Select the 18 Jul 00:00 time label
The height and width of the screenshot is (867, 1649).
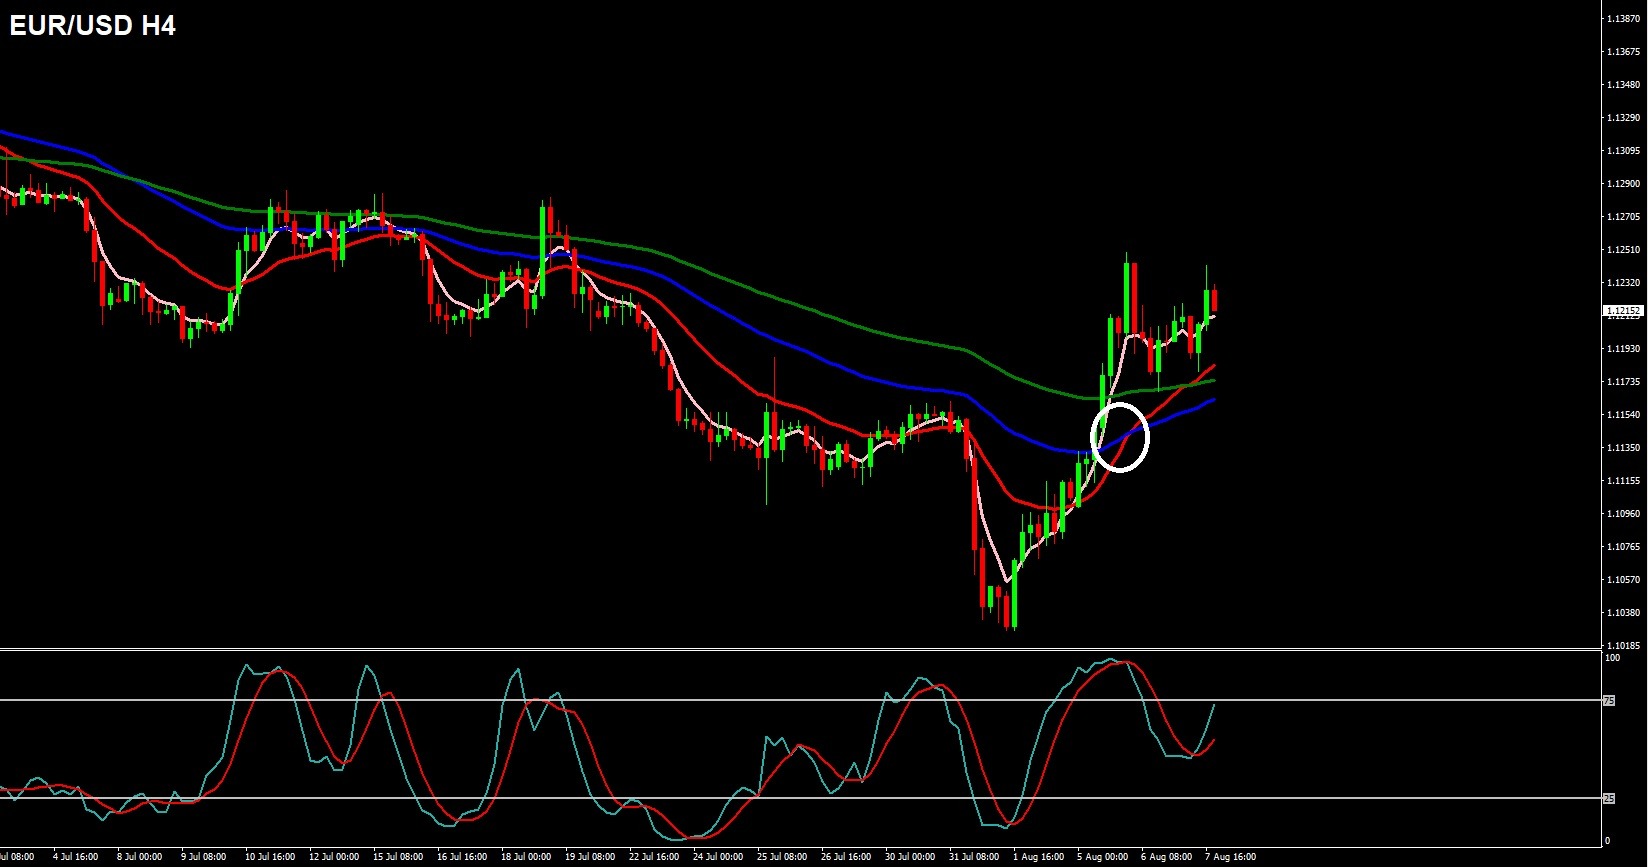526,857
